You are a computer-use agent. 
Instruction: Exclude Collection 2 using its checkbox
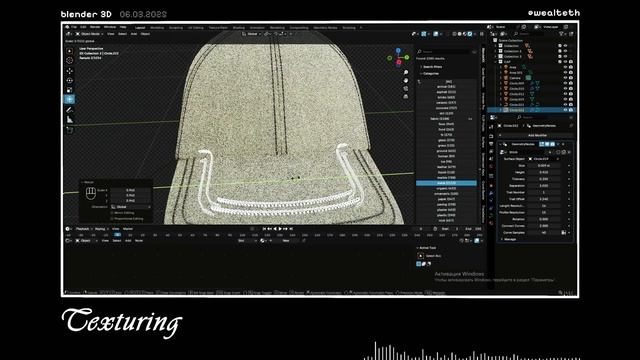coord(560,51)
